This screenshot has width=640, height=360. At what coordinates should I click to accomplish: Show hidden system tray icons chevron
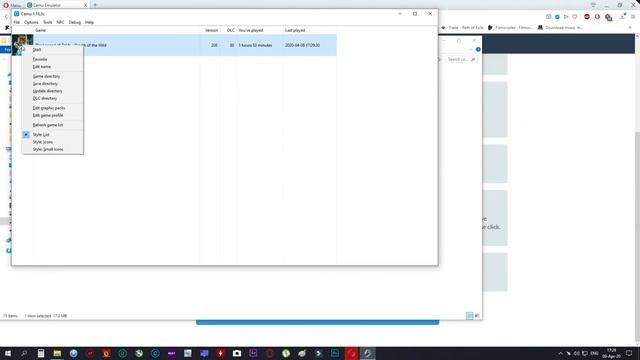point(560,353)
